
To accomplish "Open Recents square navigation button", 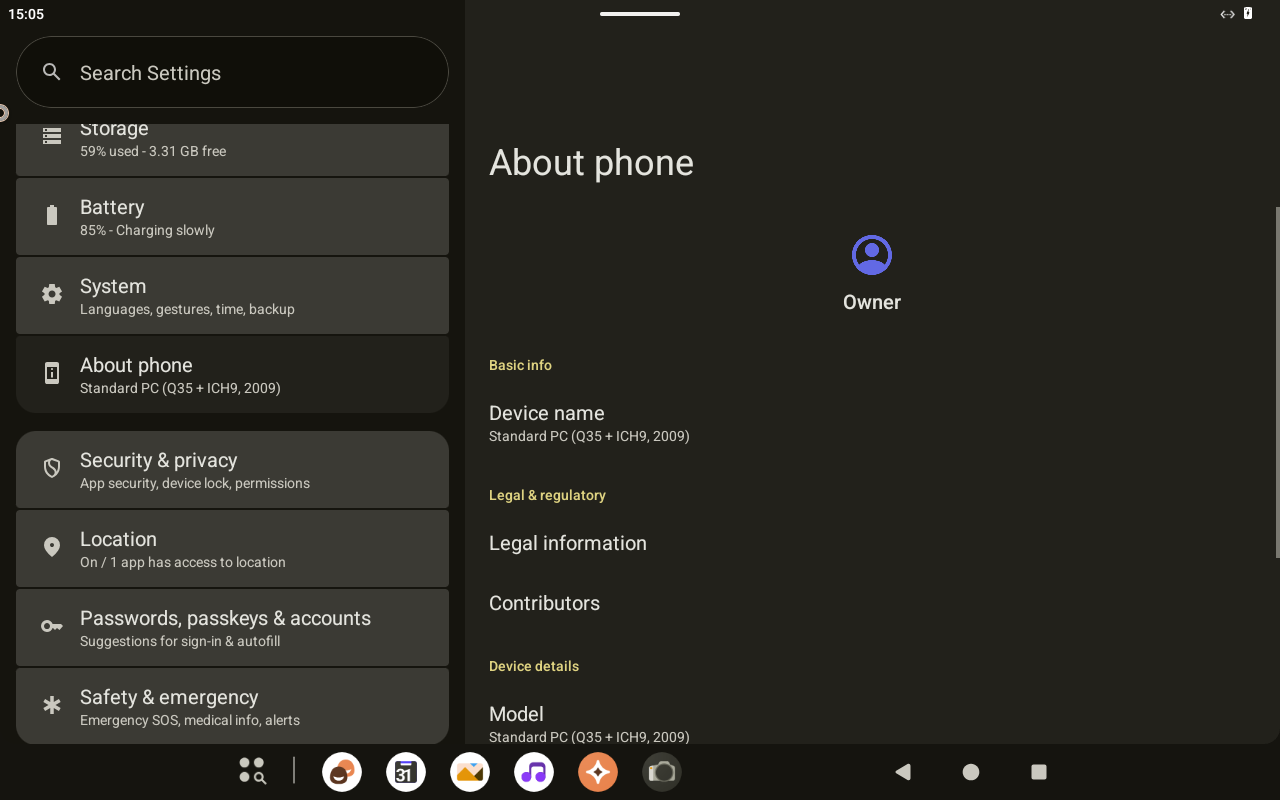I will click(x=1038, y=772).
